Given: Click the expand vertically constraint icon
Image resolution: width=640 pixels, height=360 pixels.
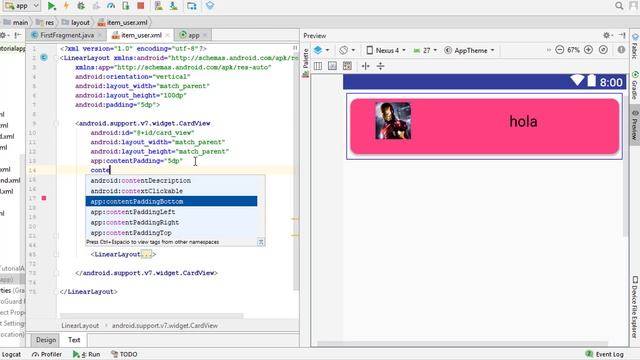Looking at the screenshot, I should 380,66.
